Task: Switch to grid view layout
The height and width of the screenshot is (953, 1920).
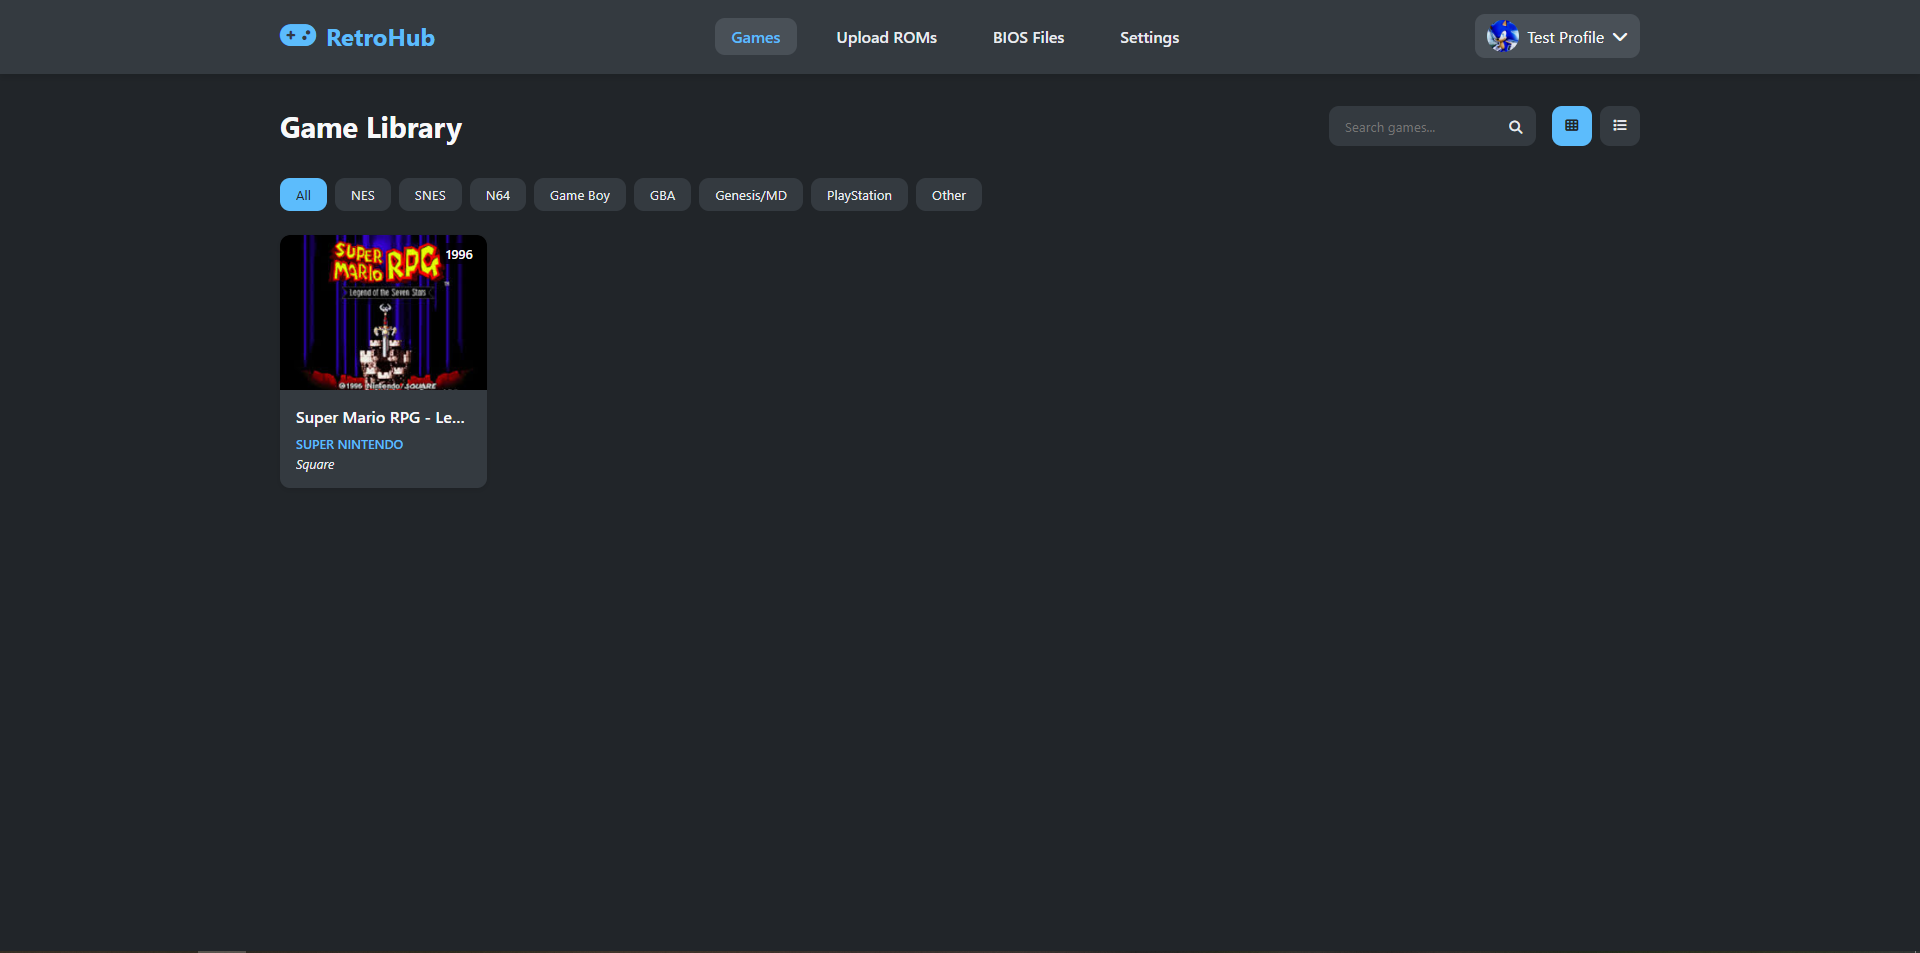Action: 1571,126
